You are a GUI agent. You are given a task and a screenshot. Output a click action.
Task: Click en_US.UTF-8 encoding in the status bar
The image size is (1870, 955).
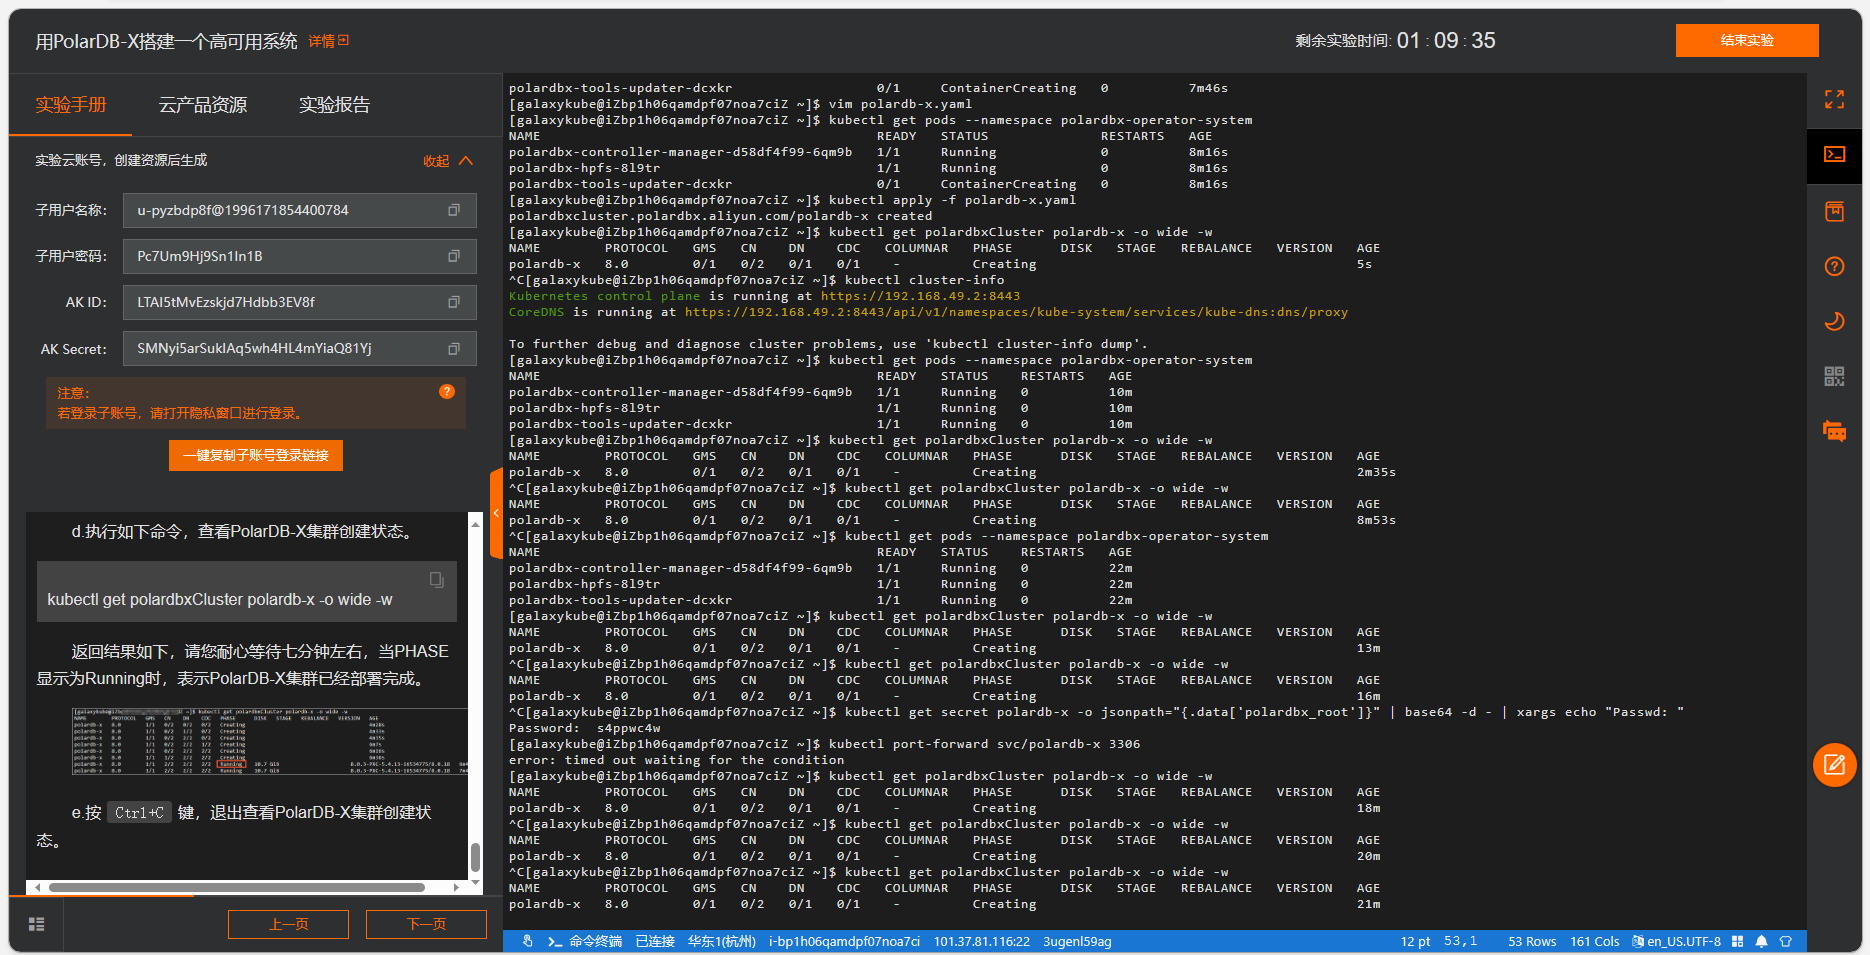point(1684,941)
